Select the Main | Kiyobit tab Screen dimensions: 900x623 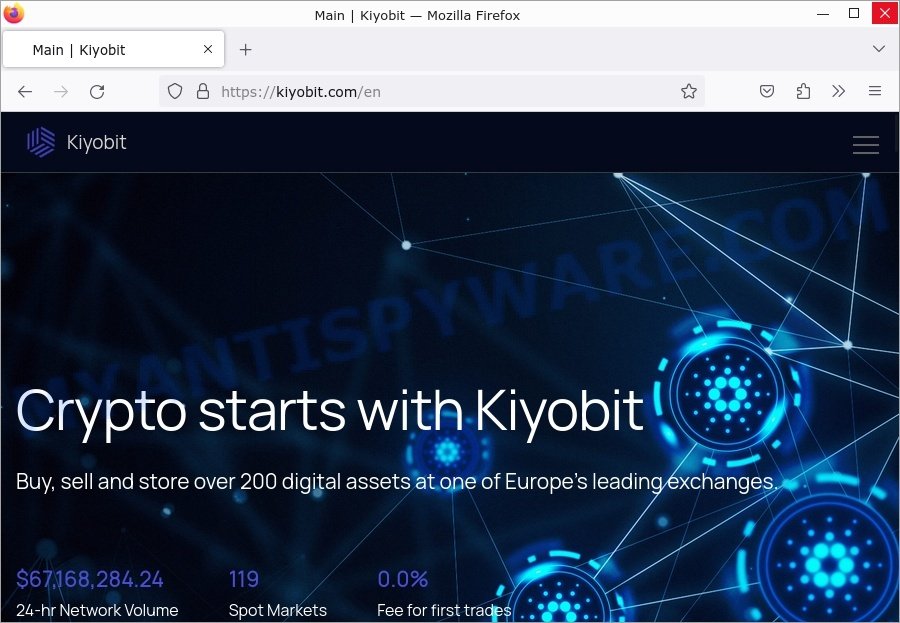[114, 49]
